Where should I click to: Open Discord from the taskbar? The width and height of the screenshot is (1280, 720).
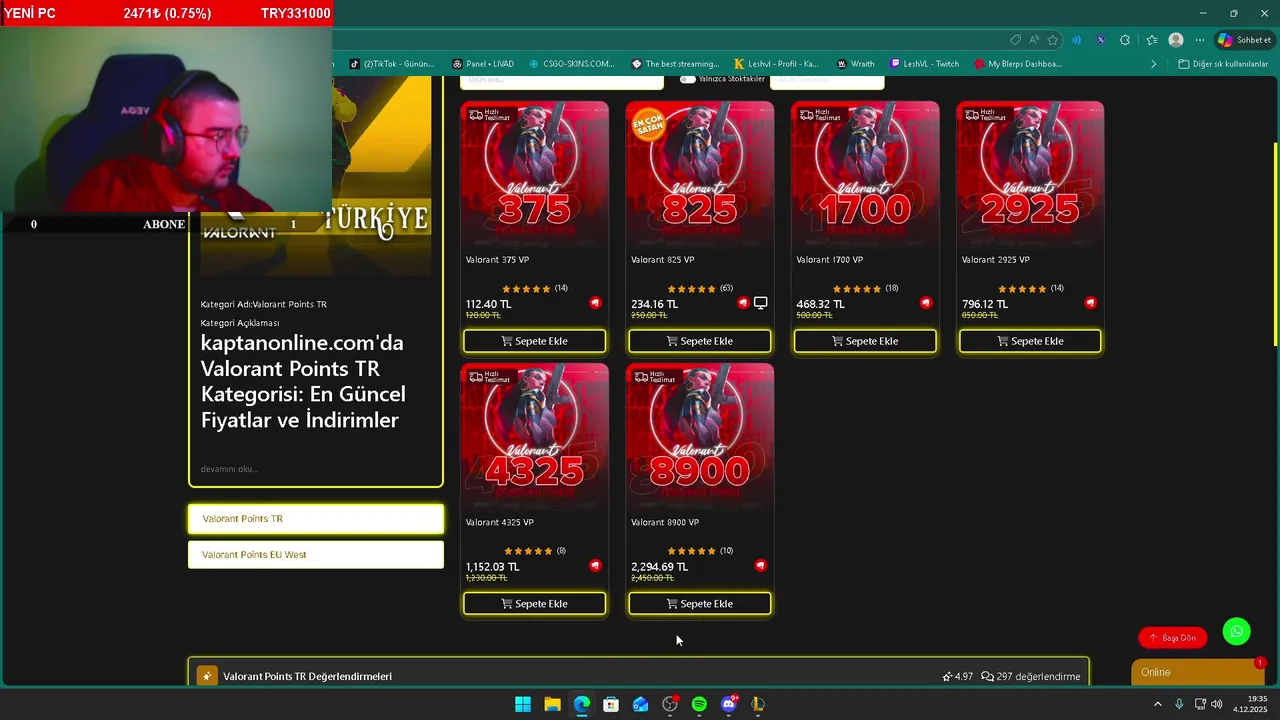pos(729,705)
